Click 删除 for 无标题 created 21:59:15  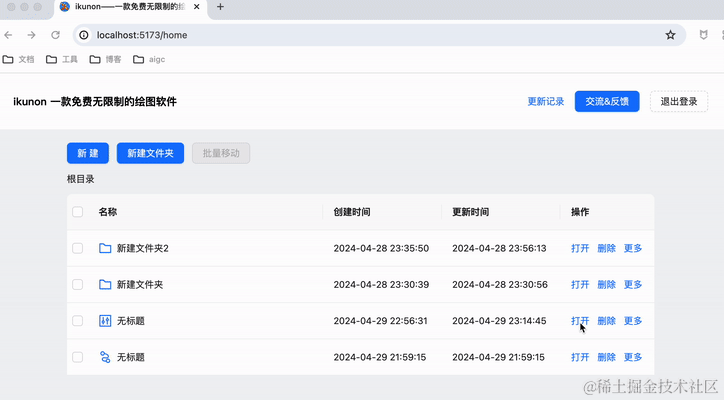pyautogui.click(x=607, y=357)
